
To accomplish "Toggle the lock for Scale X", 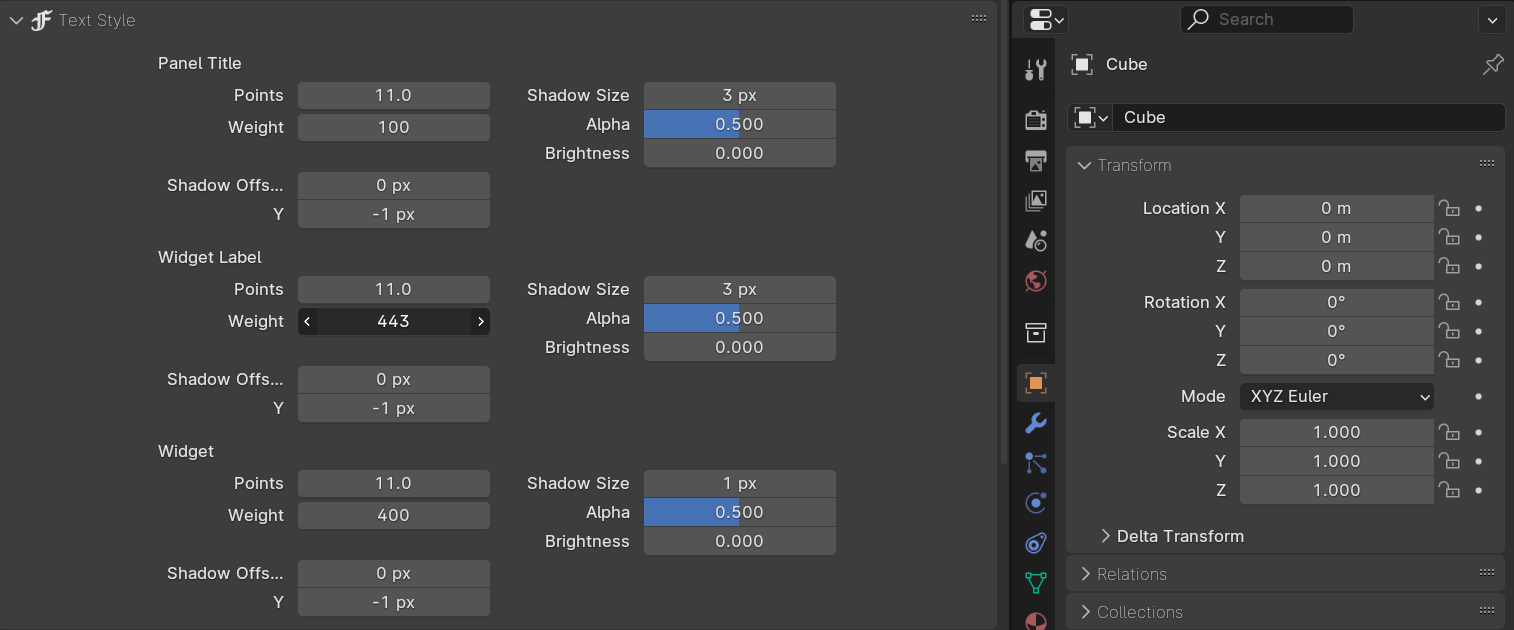I will 1449,432.
